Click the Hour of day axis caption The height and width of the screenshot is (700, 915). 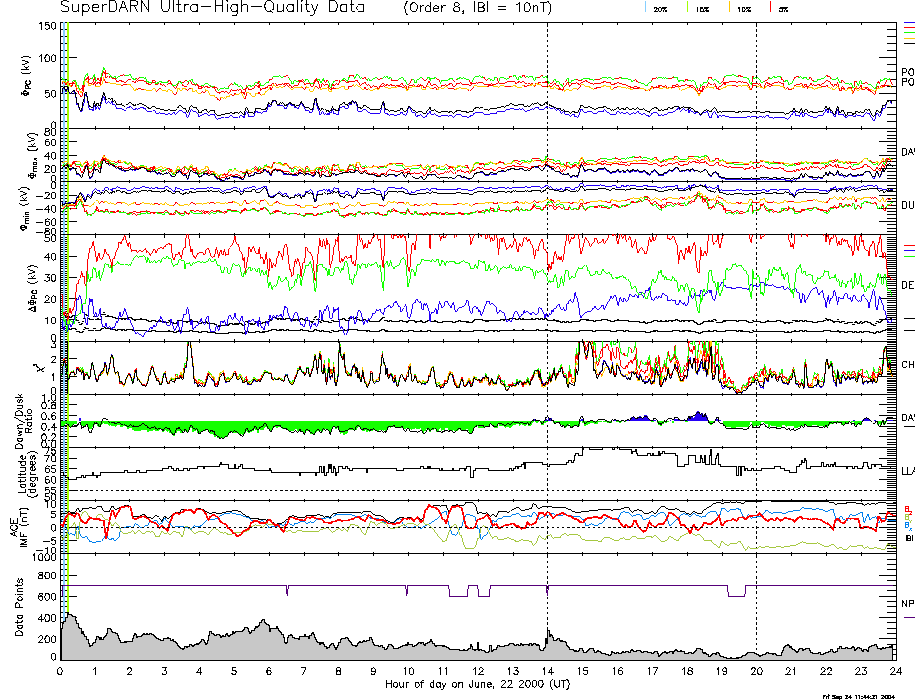point(477,684)
